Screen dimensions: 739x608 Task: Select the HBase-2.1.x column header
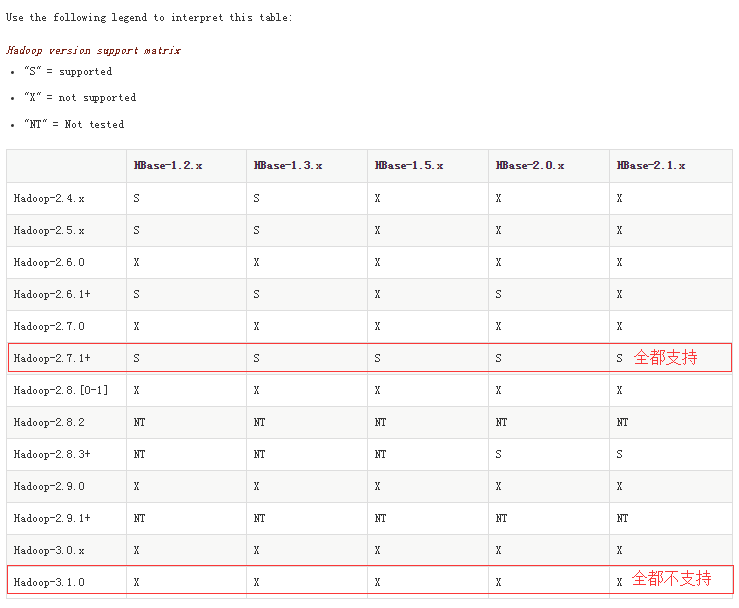point(651,166)
